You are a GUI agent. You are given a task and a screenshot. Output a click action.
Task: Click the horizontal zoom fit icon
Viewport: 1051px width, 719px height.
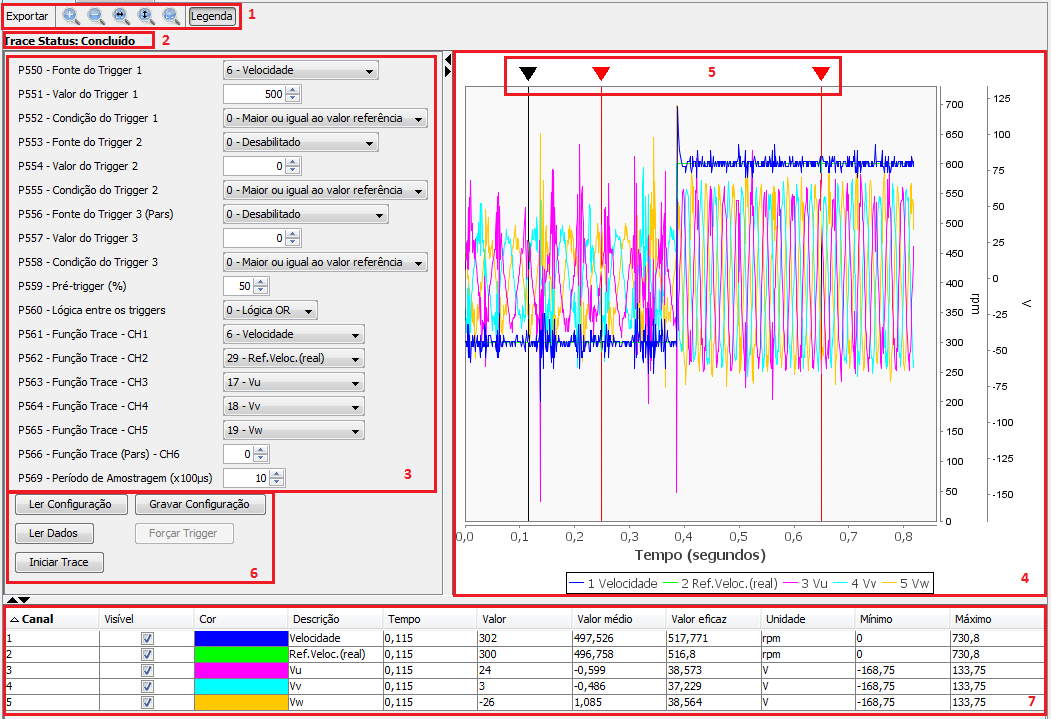[121, 16]
